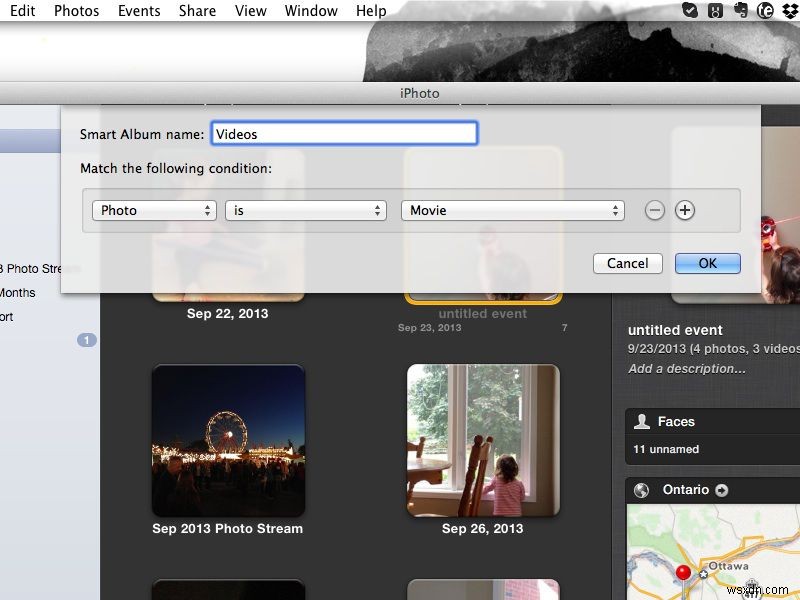Cancel the Smart Album dialog

(627, 263)
